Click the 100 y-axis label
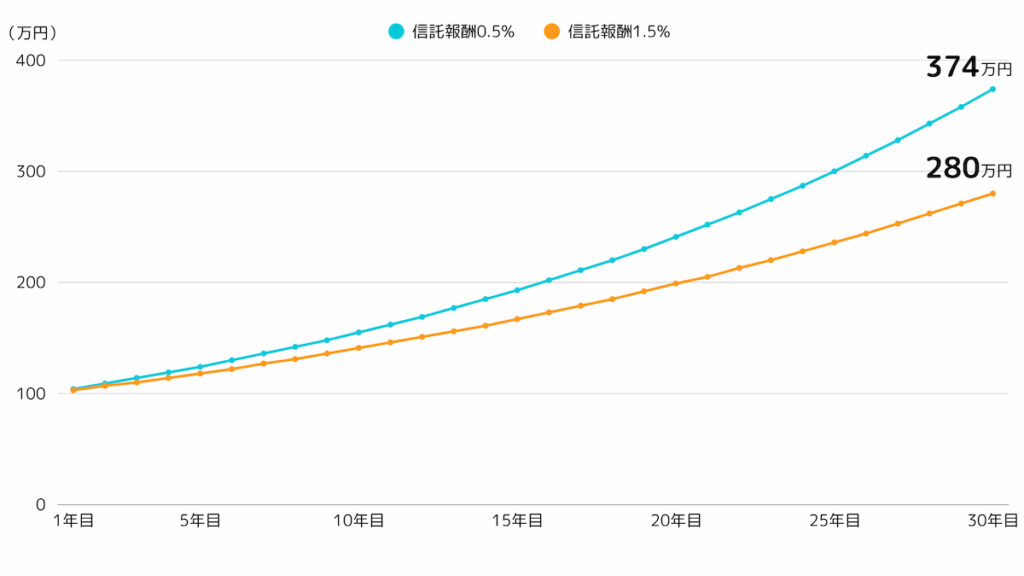 (x=32, y=393)
